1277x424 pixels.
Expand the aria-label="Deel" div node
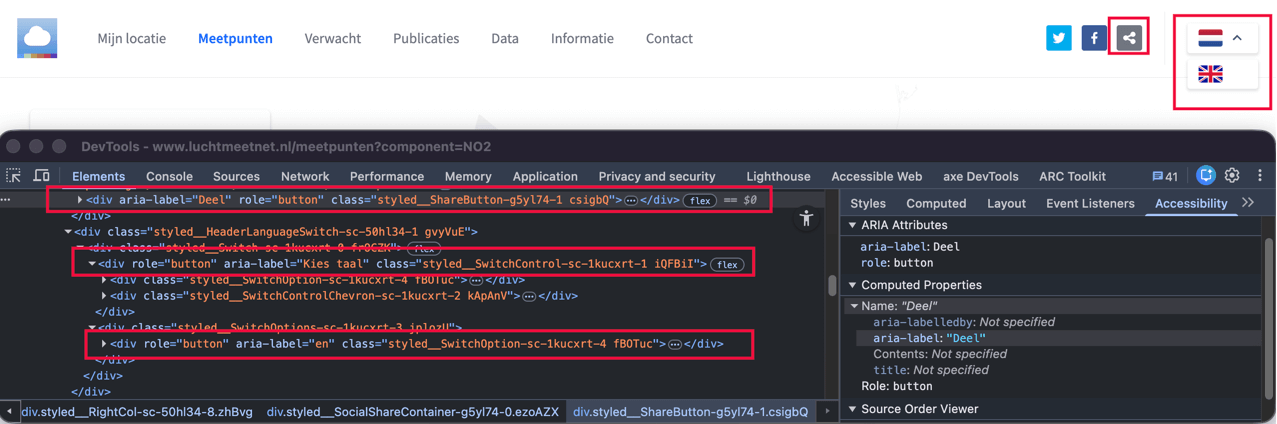coord(80,200)
